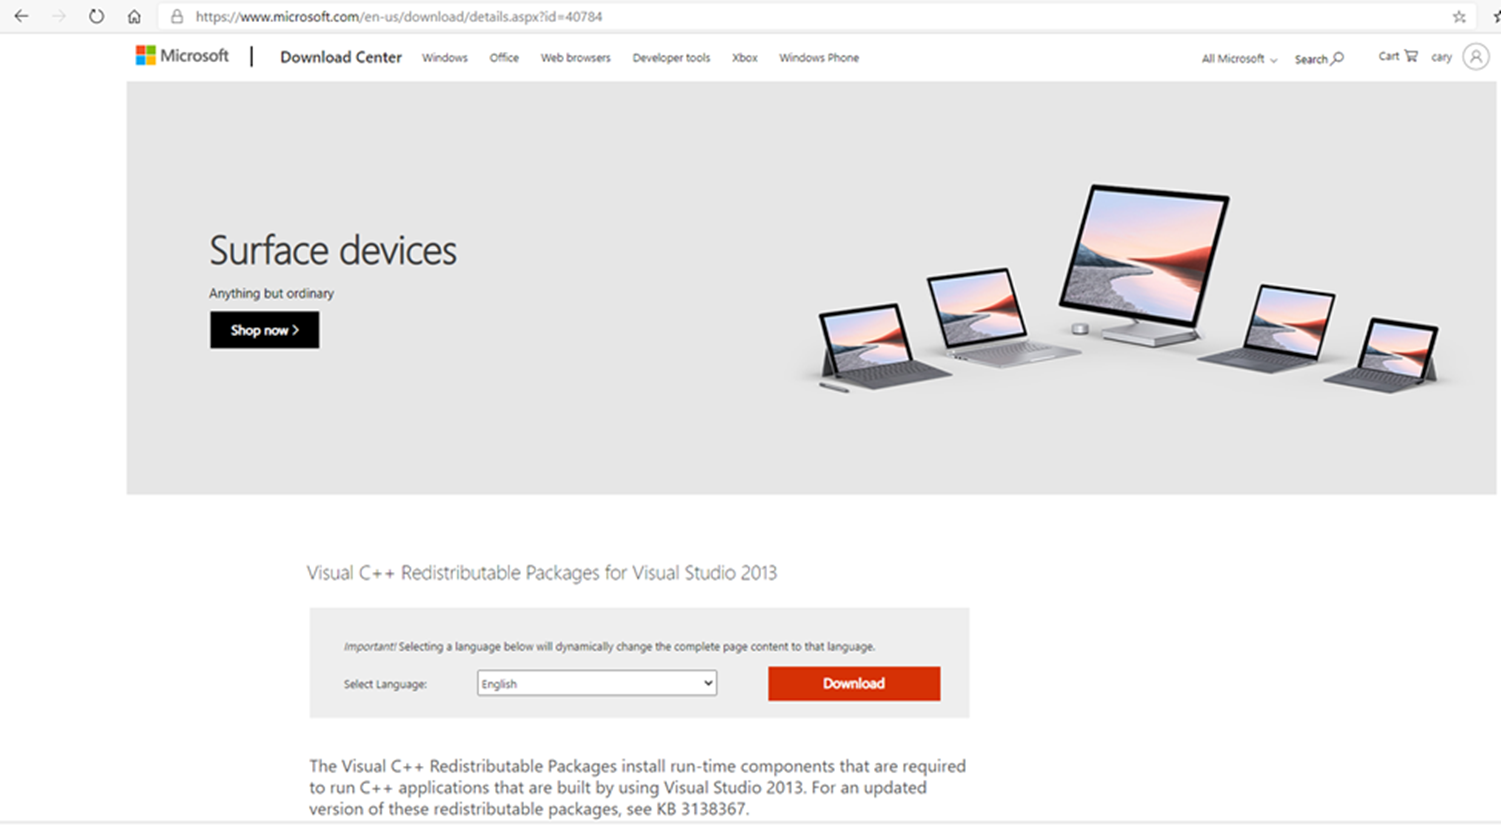
Task: Reload the page with the refresh icon
Action: click(x=96, y=16)
